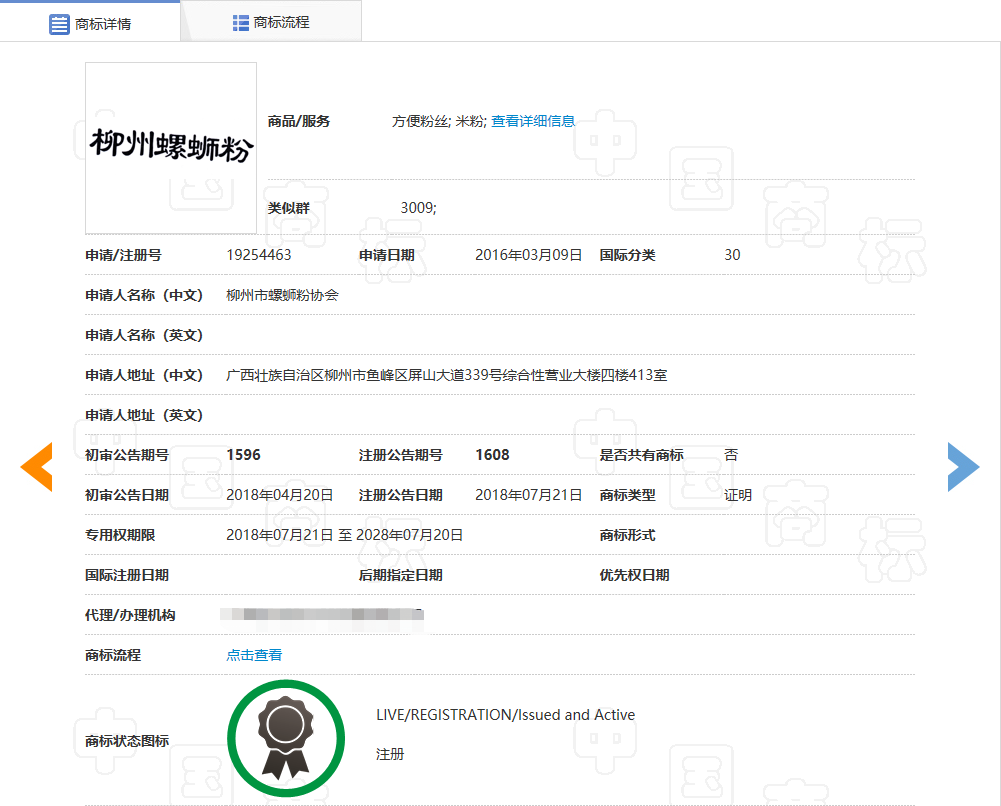Image resolution: width=1001 pixels, height=806 pixels.
Task: Select registration number 19254463
Action: pyautogui.click(x=259, y=255)
